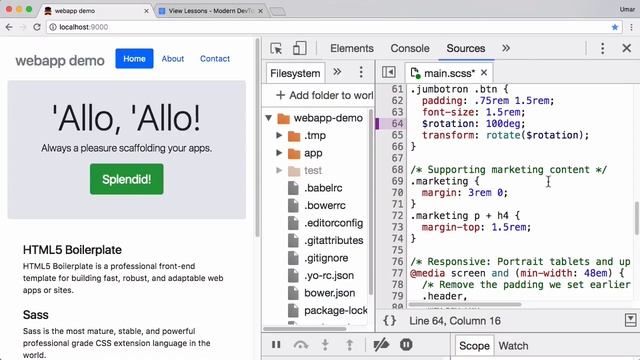The height and width of the screenshot is (360, 640).
Task: Click the file tree horizontal scrollbar
Action: [305, 329]
